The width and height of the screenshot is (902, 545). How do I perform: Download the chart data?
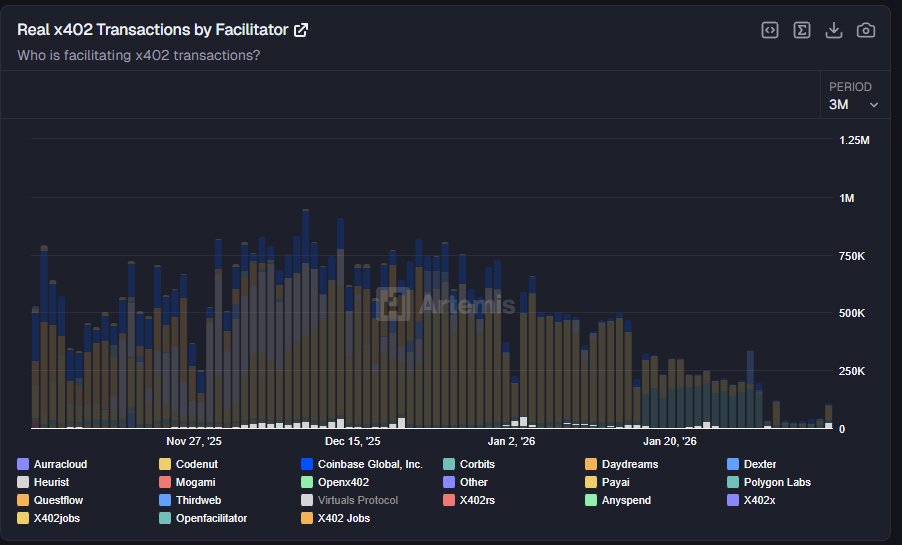coord(834,30)
